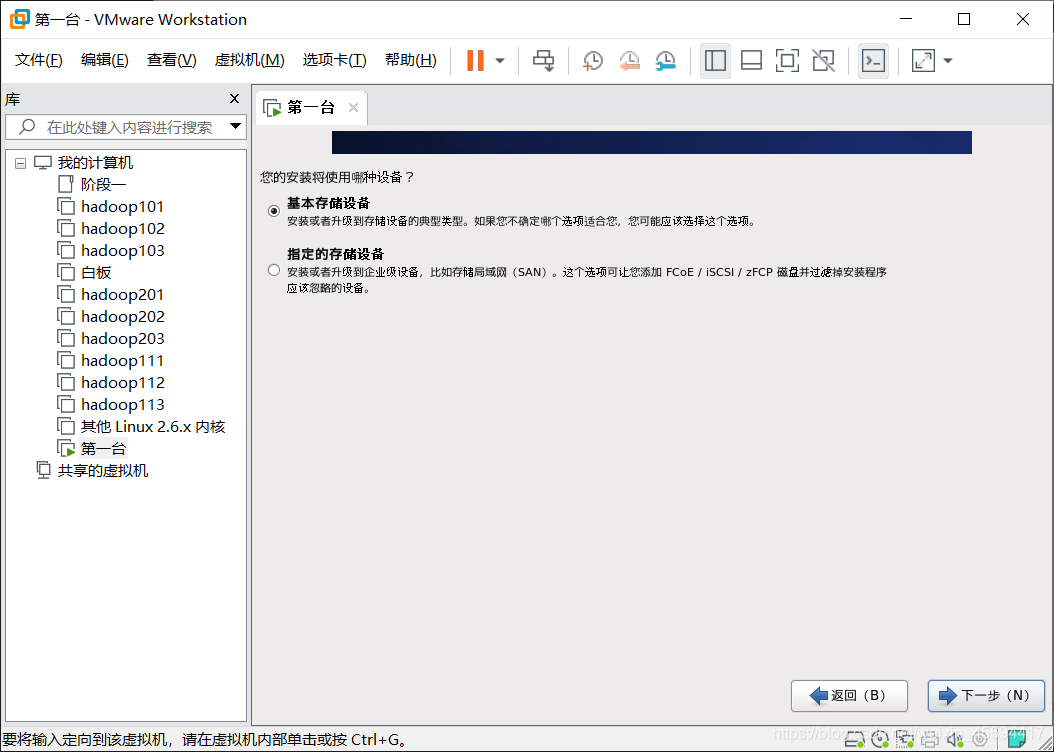Open the power options dropdown arrow

pyautogui.click(x=500, y=60)
